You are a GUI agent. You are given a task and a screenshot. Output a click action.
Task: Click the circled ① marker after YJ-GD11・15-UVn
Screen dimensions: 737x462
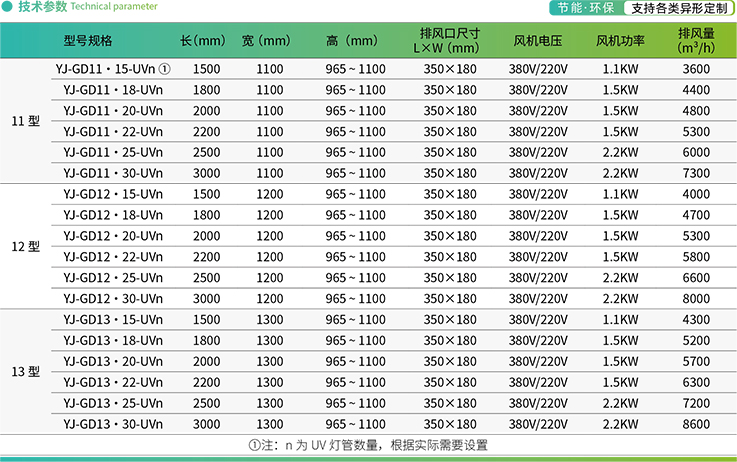point(166,69)
